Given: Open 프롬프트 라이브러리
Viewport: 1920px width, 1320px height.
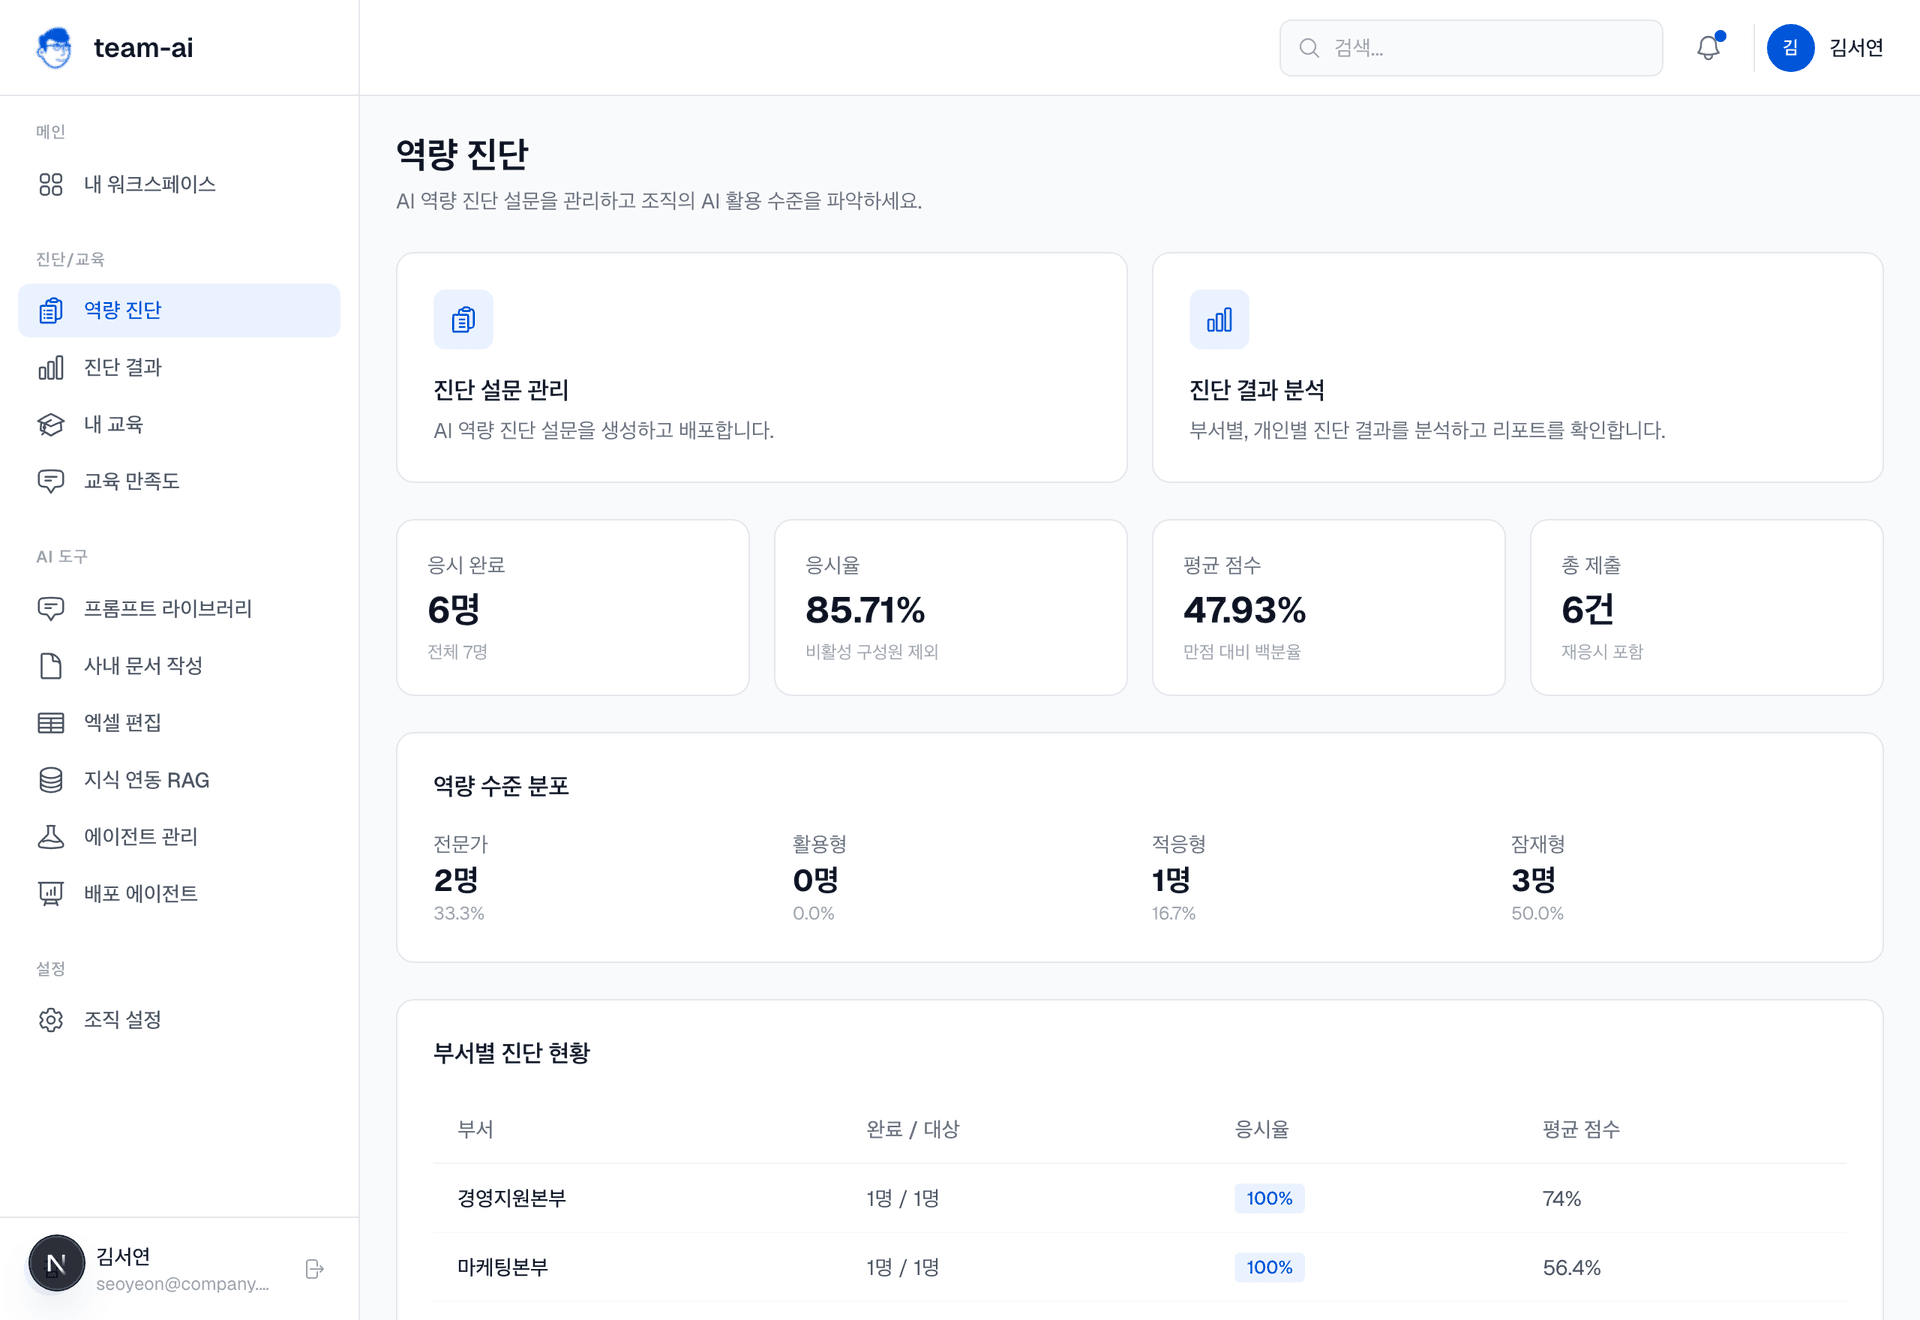Looking at the screenshot, I should pyautogui.click(x=179, y=608).
